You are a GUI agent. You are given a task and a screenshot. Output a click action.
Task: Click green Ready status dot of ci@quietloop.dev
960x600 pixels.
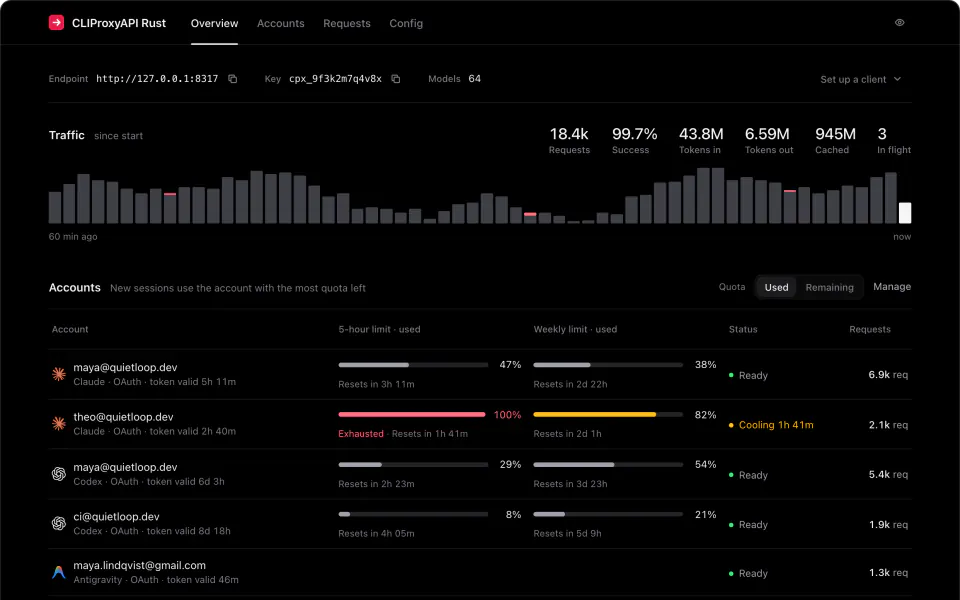(731, 525)
